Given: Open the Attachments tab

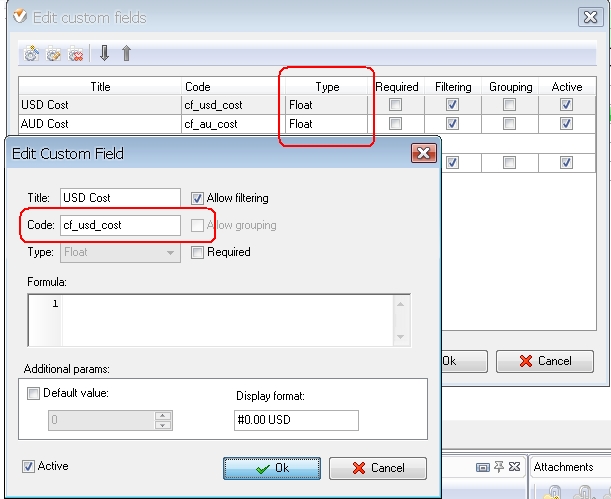Looking at the screenshot, I should pyautogui.click(x=563, y=466).
